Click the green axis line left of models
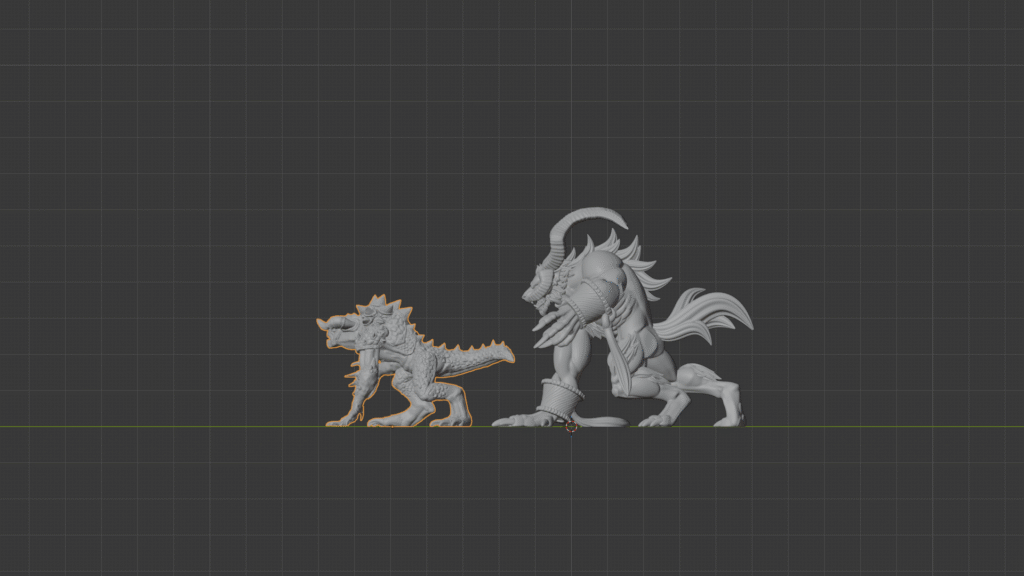 click(x=150, y=427)
